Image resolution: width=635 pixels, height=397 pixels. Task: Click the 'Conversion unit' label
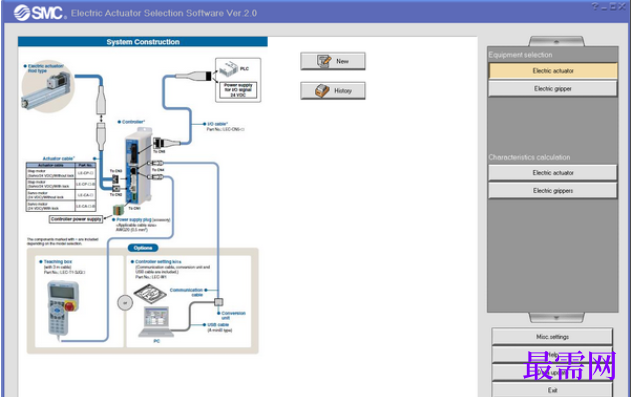234,316
